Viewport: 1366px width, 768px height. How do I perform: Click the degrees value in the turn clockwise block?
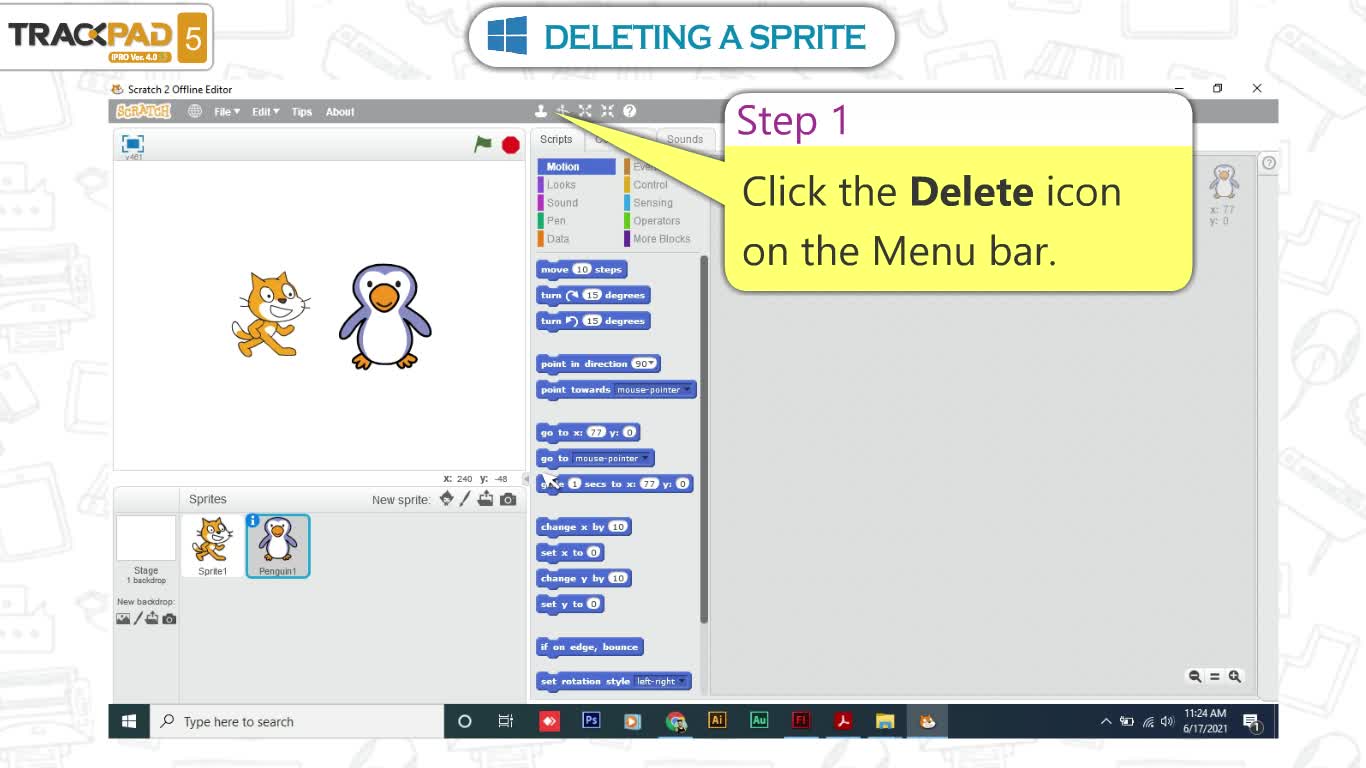point(592,295)
